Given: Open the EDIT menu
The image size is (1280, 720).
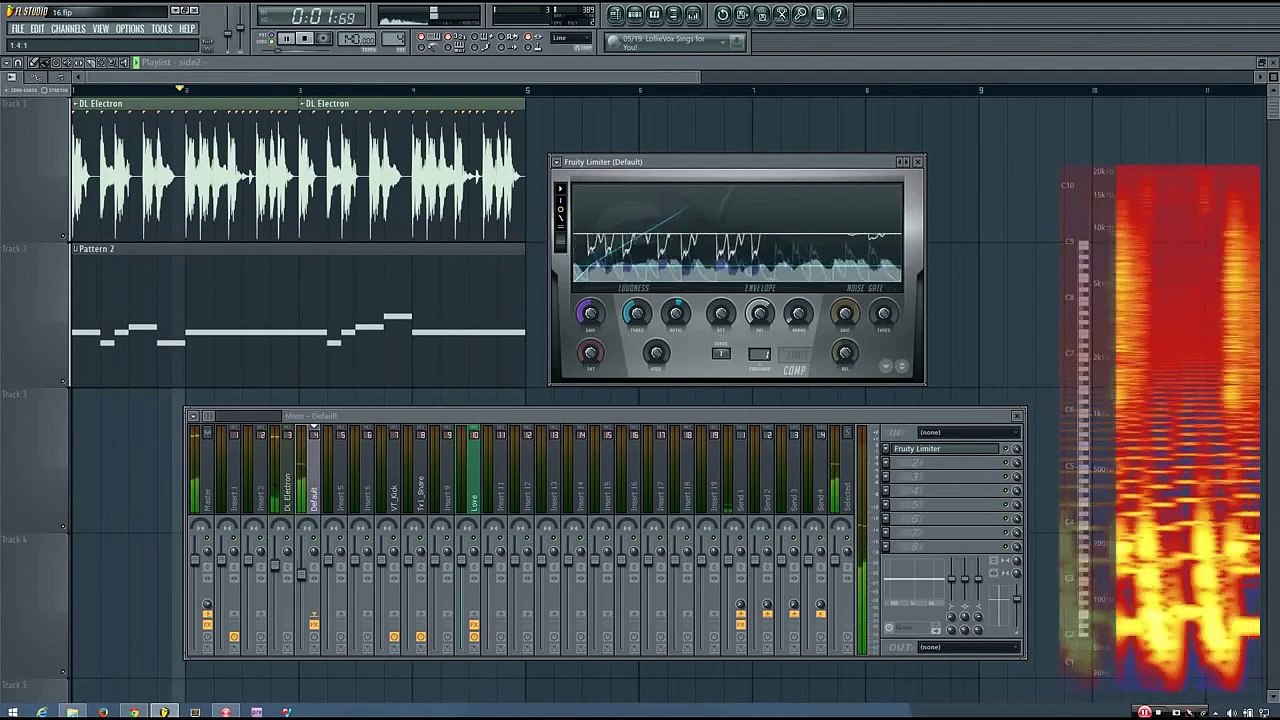Looking at the screenshot, I should [x=37, y=29].
